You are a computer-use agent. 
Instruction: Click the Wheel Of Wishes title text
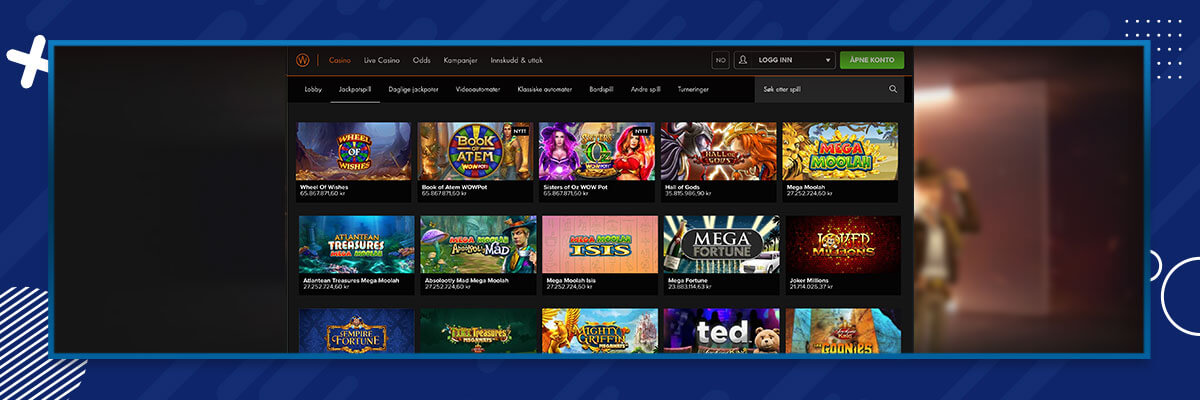(322, 187)
